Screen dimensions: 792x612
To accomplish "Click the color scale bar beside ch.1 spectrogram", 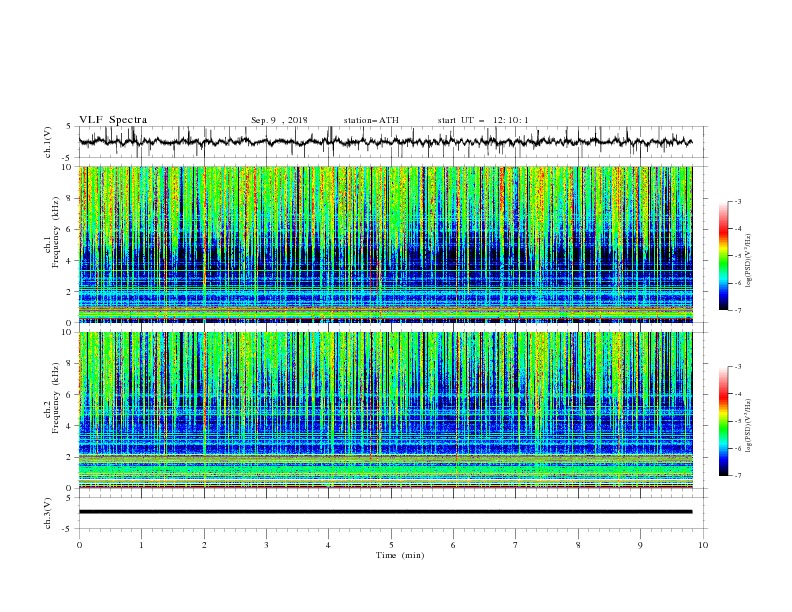I will coord(724,256).
